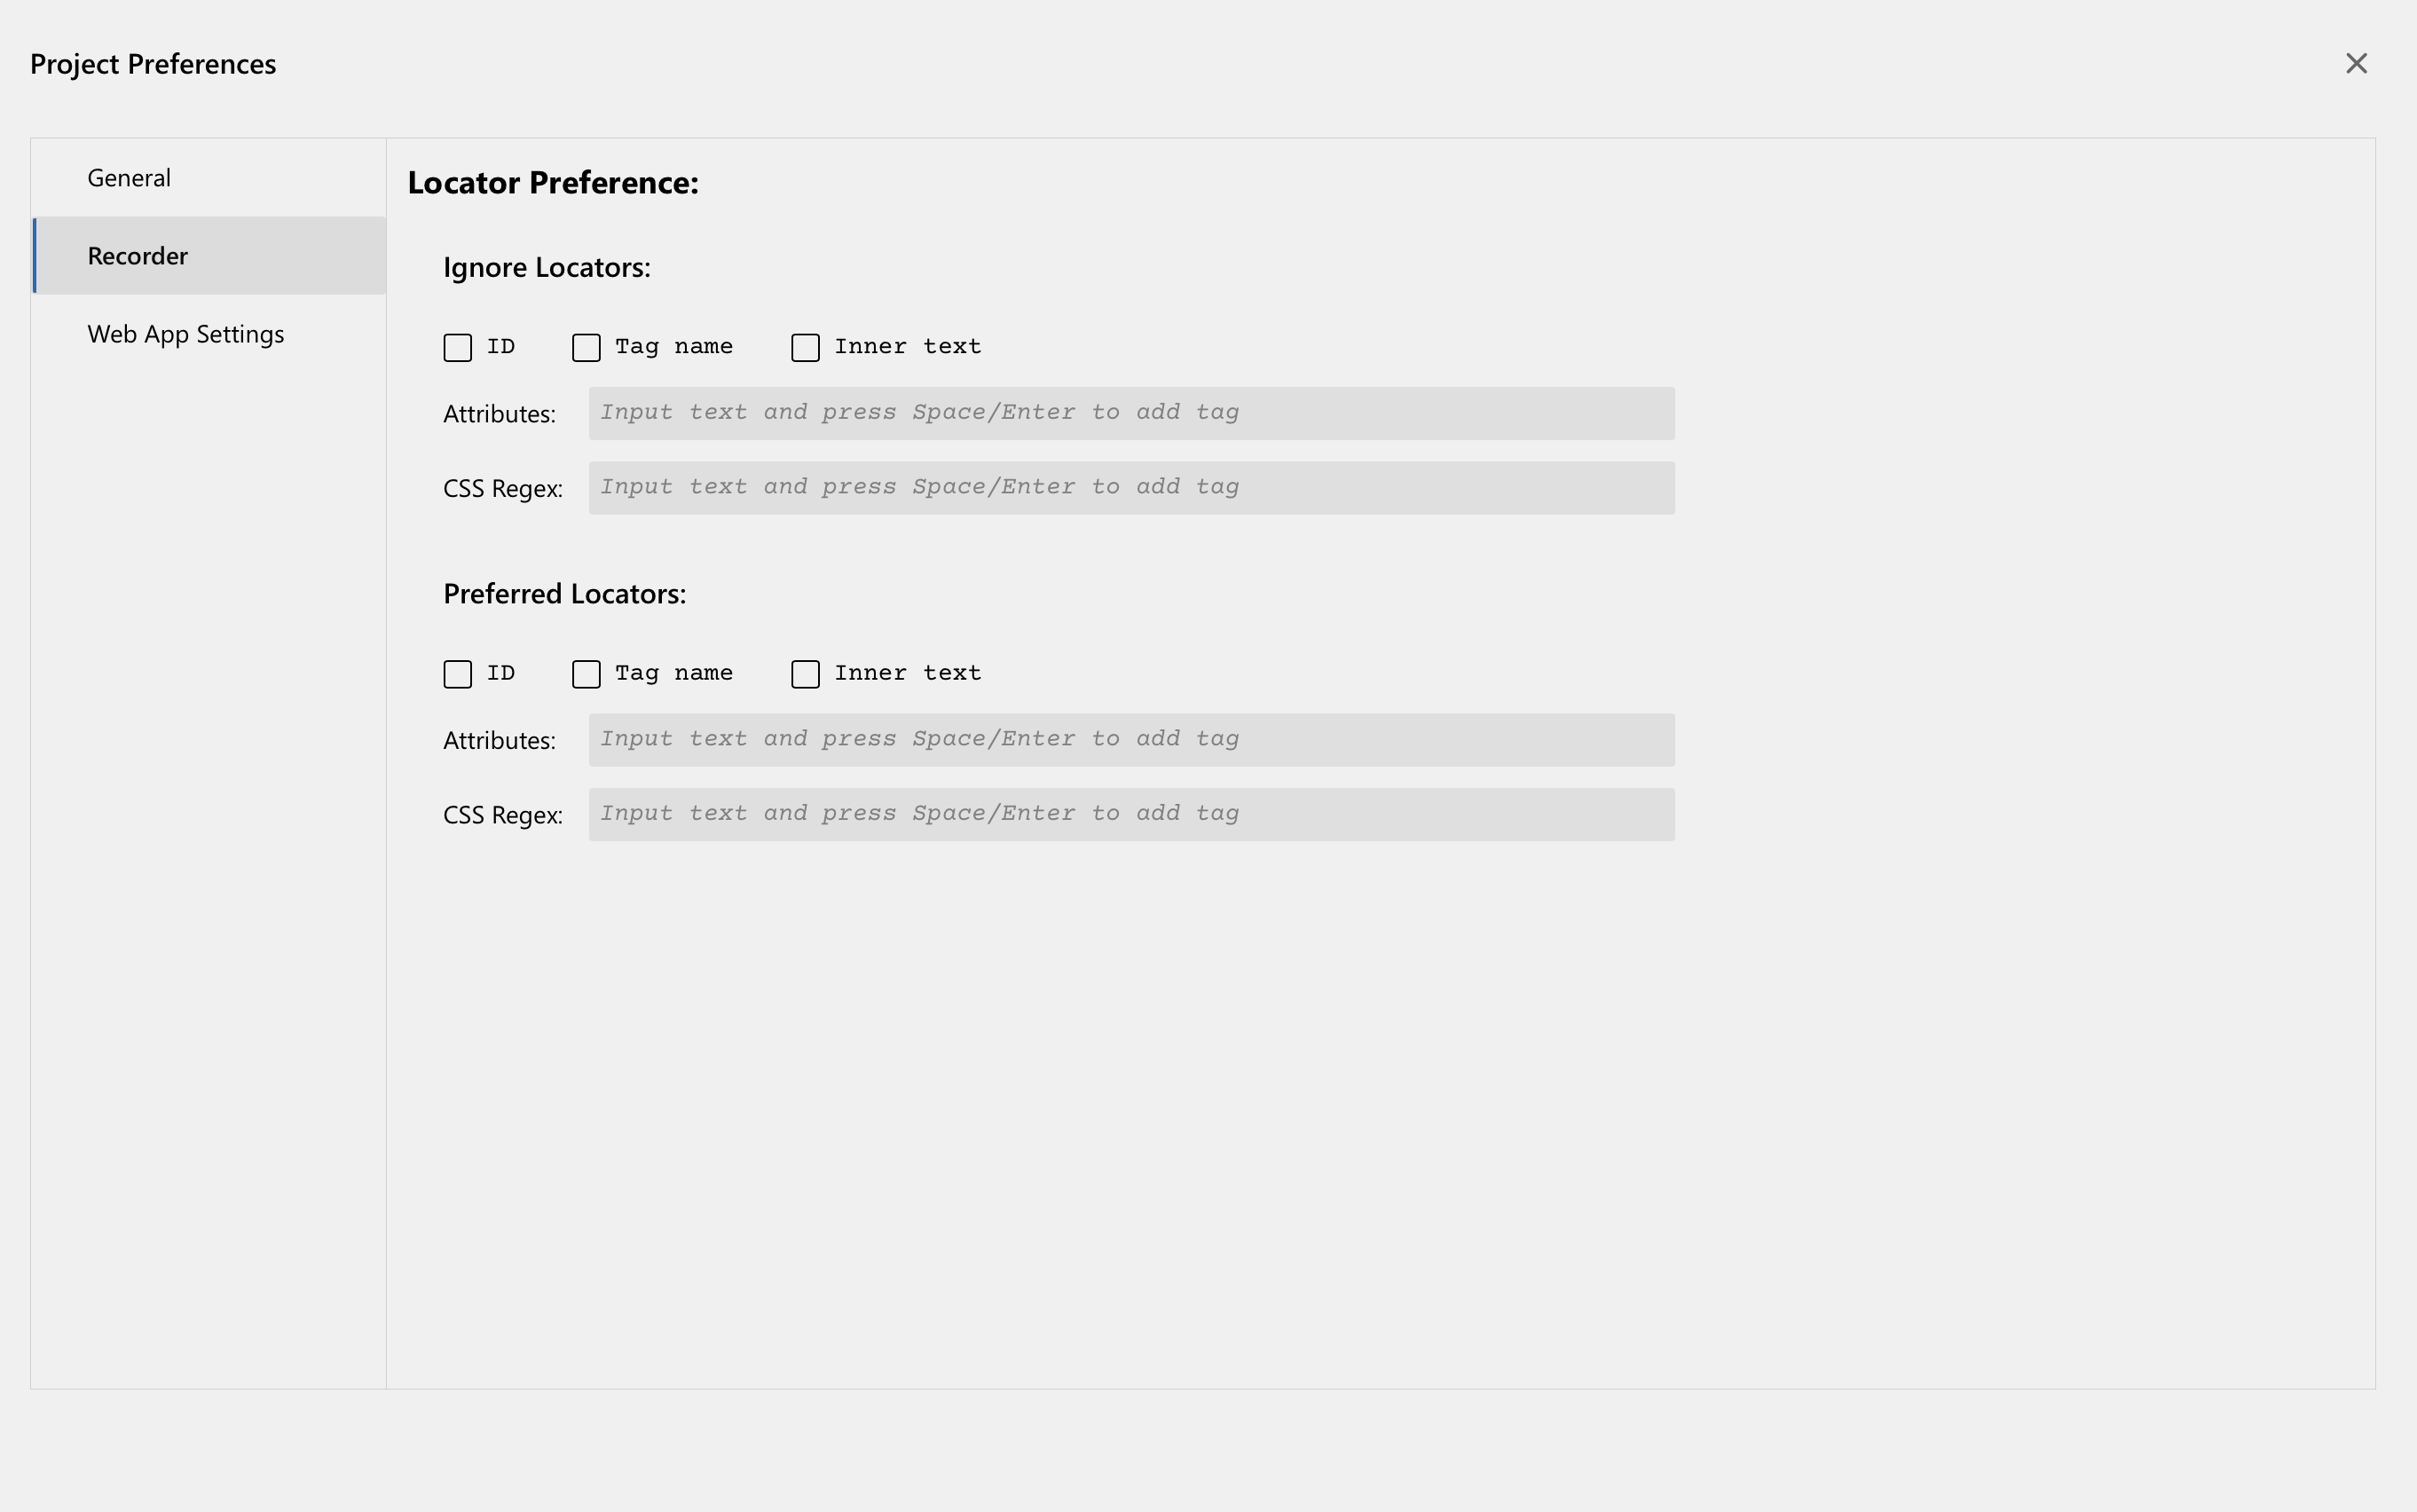Screen dimensions: 2417x1512
Task: Click the Attributes label in Ignore Locators
Action: (x=499, y=412)
